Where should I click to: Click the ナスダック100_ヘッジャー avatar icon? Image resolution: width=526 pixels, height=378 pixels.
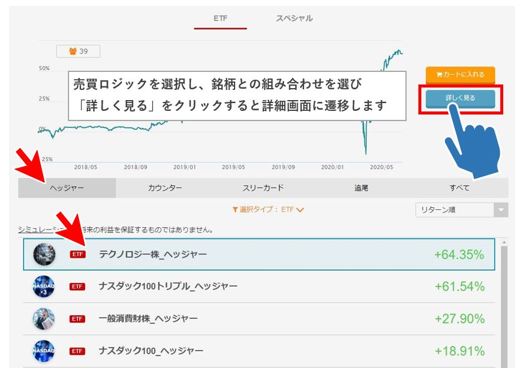coord(44,351)
